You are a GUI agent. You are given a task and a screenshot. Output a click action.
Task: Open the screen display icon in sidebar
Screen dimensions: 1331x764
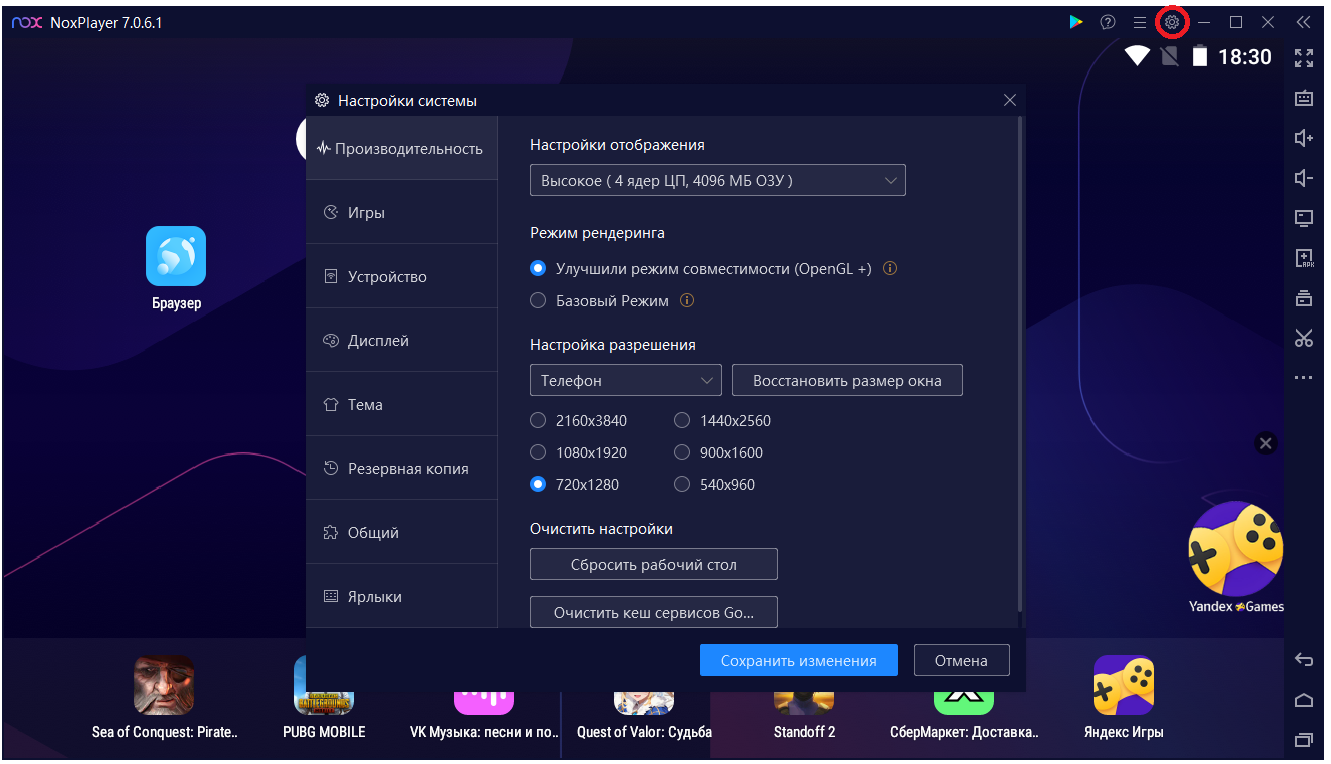(x=1303, y=218)
